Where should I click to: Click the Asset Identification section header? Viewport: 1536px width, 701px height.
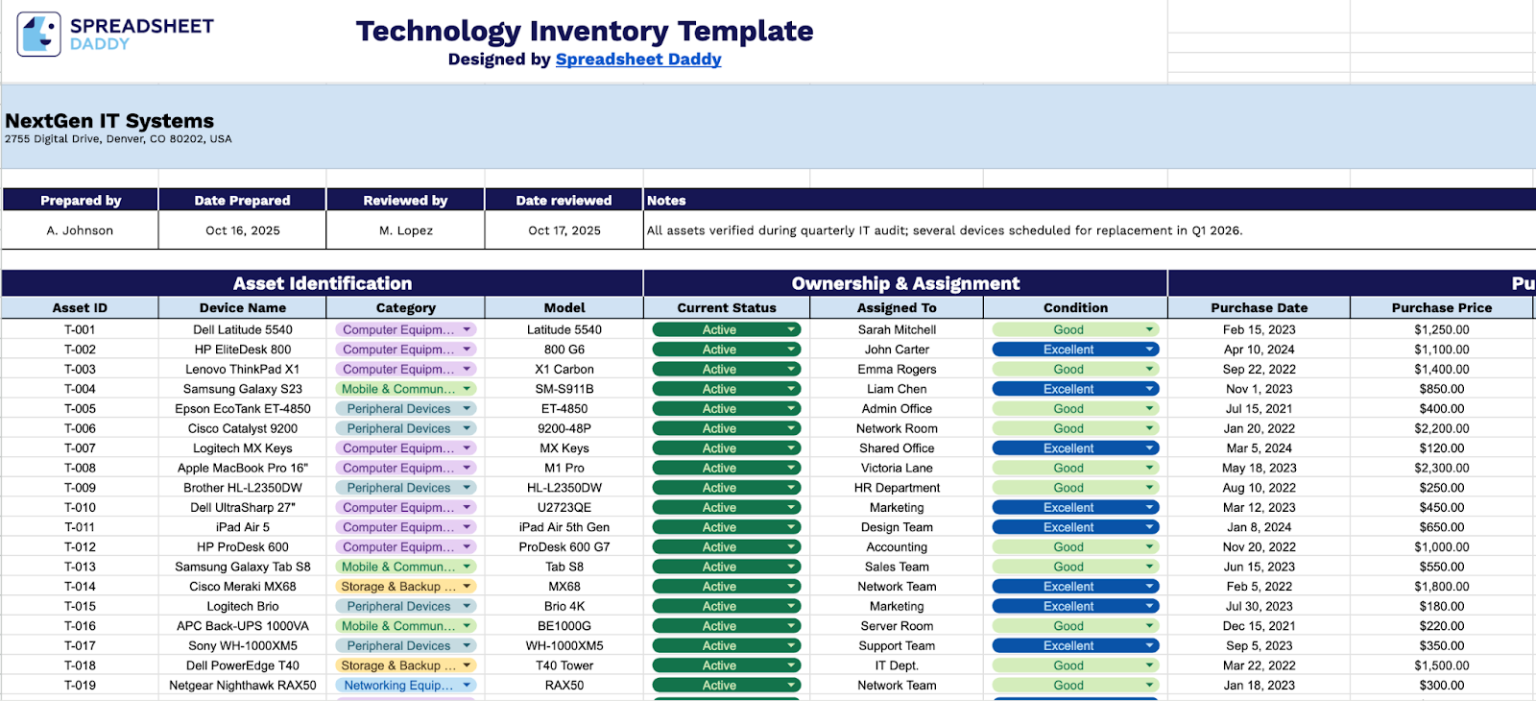point(322,283)
